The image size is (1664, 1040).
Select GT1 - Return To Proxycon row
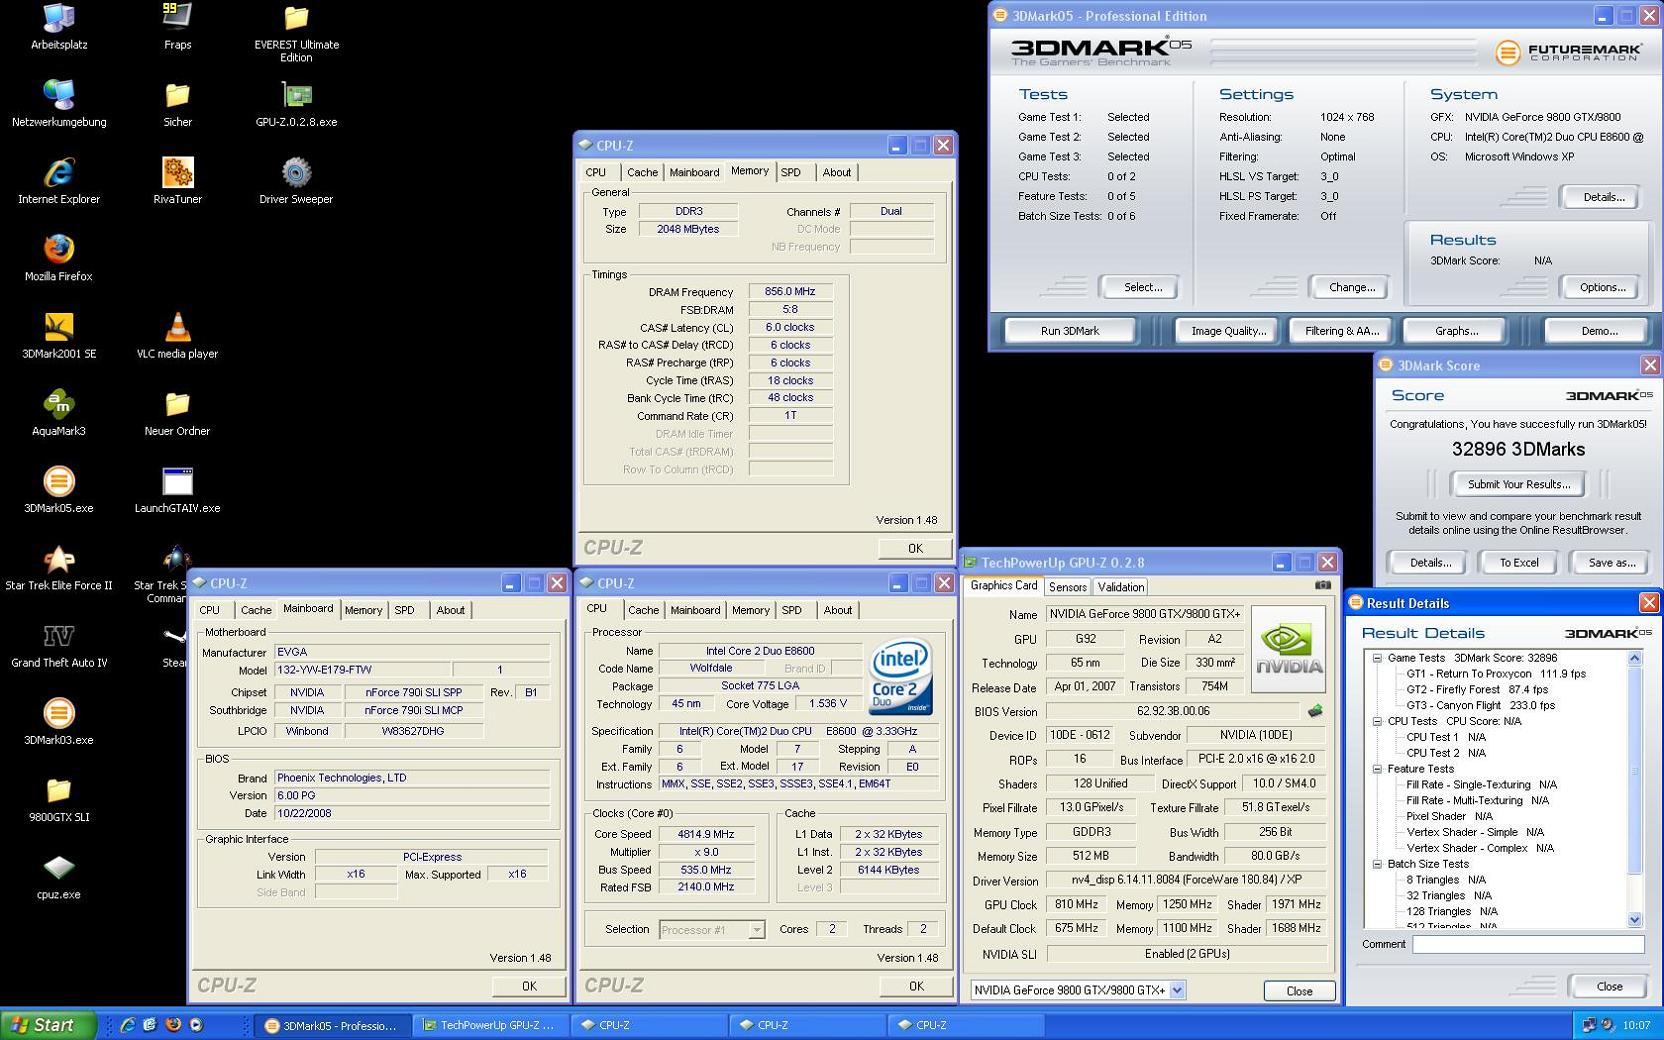coord(1496,674)
